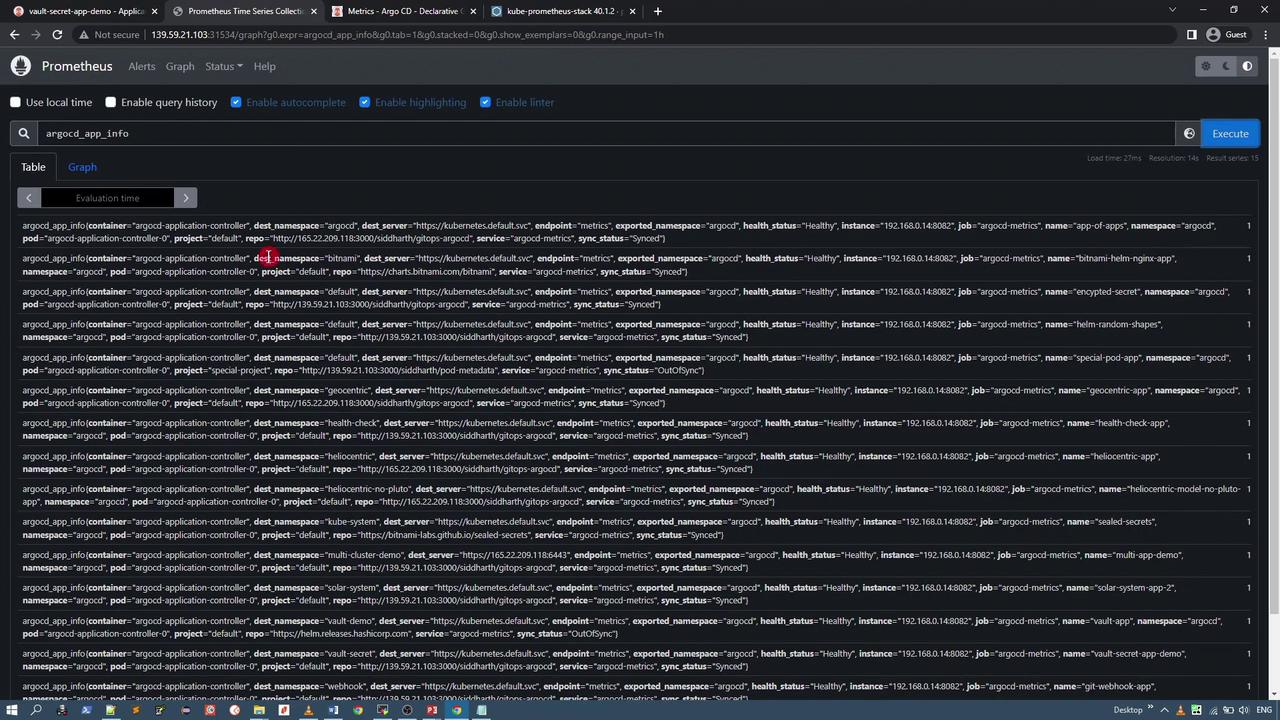Click the Load time: 27ms statistic
This screenshot has height=720, width=1280.
pyautogui.click(x=1114, y=158)
